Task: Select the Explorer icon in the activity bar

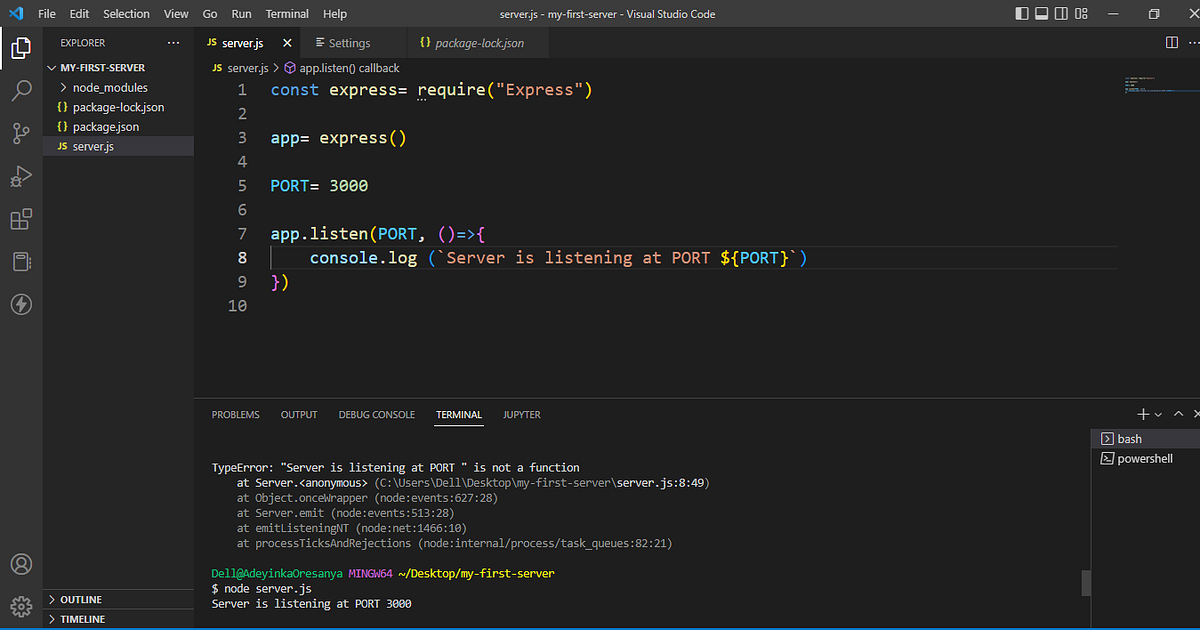Action: point(21,47)
